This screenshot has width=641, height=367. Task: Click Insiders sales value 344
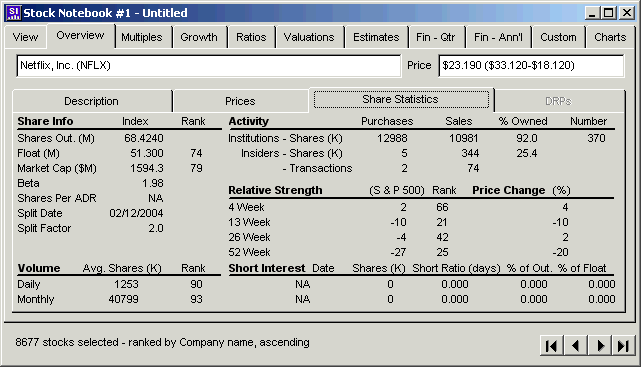coord(470,154)
